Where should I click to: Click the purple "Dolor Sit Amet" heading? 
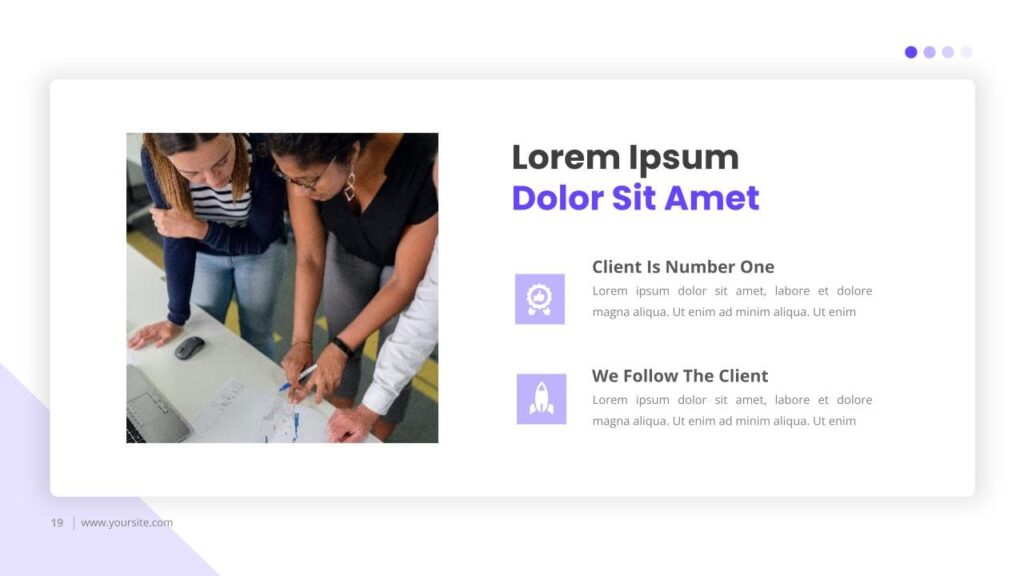pyautogui.click(x=635, y=198)
